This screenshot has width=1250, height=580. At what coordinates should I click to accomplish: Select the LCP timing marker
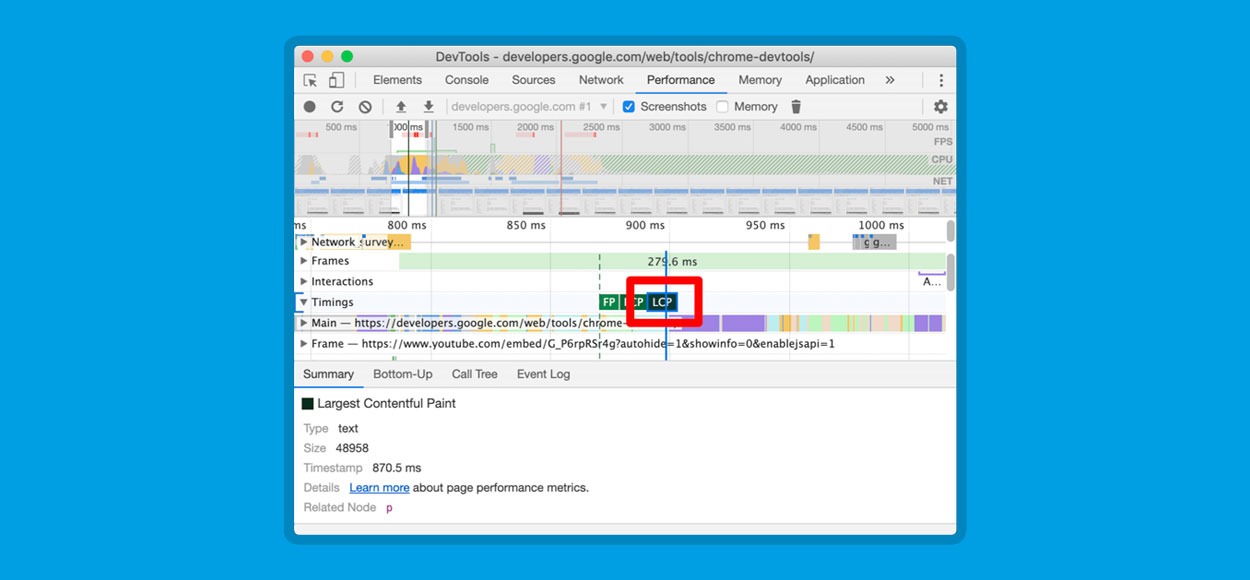tap(662, 302)
